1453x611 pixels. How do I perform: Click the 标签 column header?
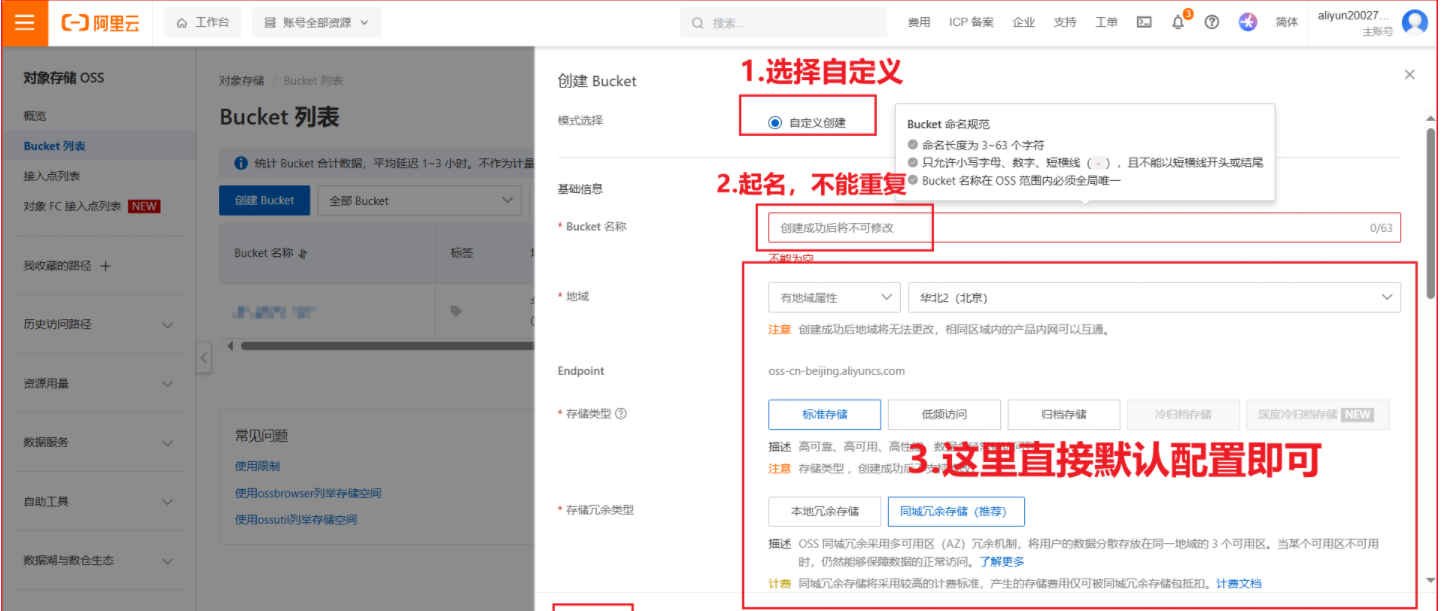461,253
